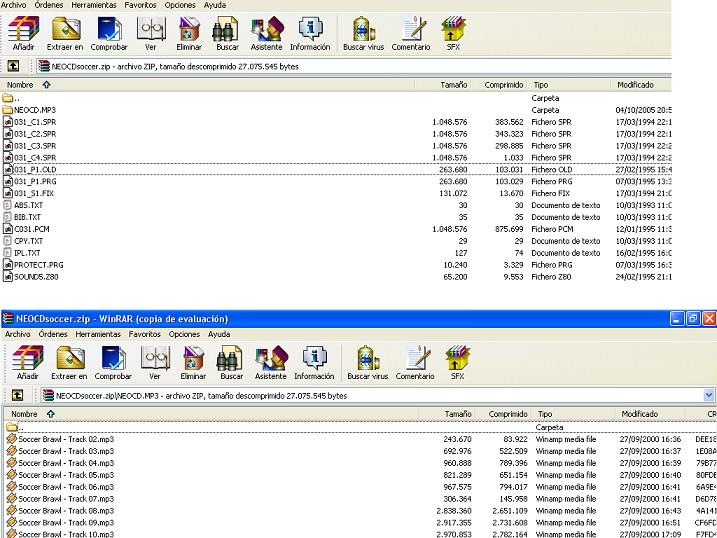The image size is (717, 538).
Task: Open Buscar binoculars in lower window toolbar
Action: pyautogui.click(x=232, y=361)
